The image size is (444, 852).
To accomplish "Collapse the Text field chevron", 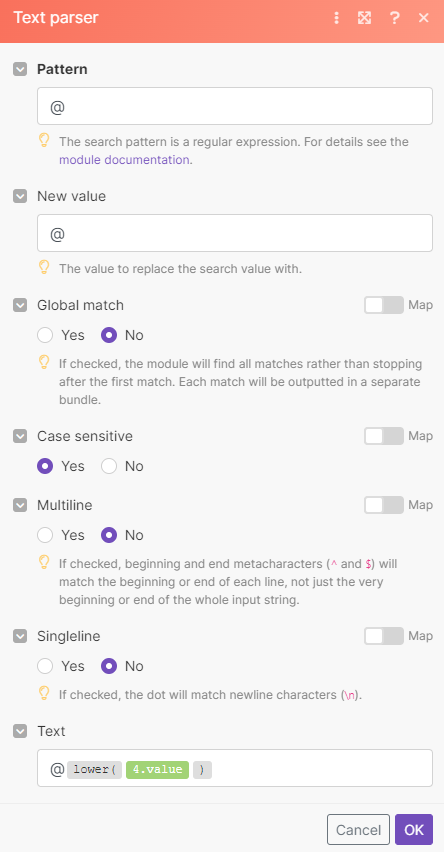I will (x=20, y=731).
